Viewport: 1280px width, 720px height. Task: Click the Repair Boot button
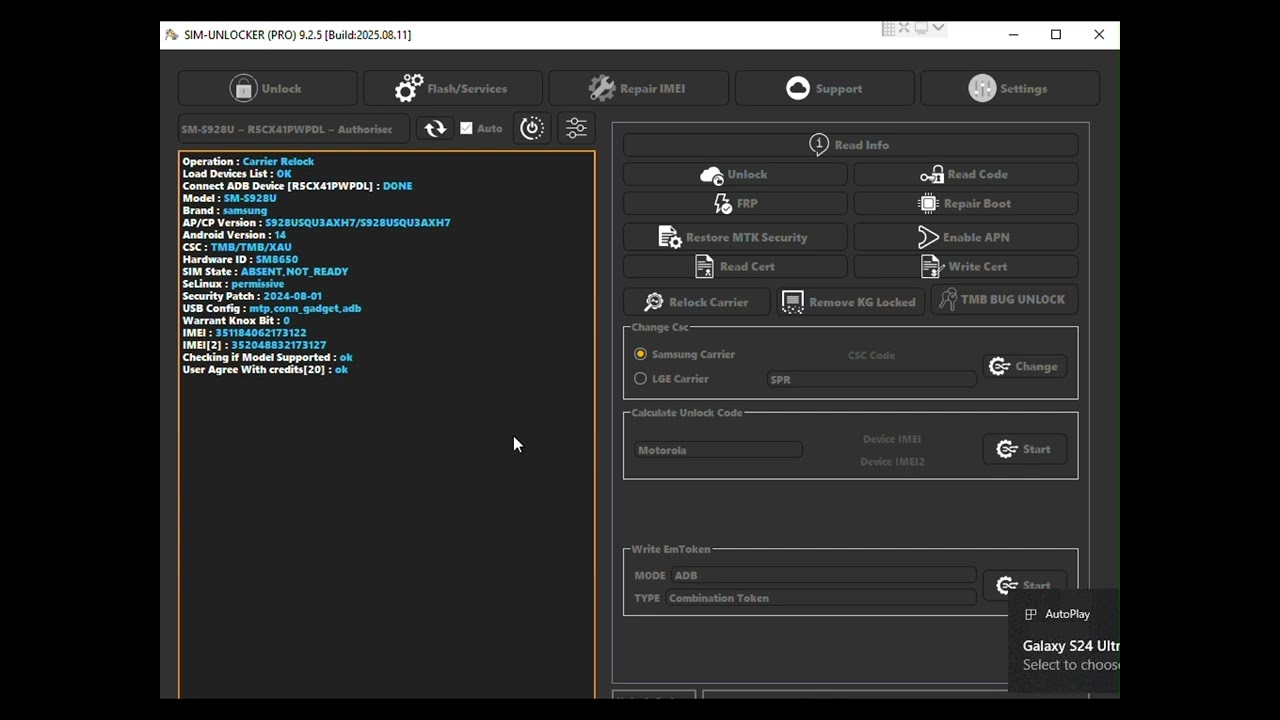click(x=965, y=203)
